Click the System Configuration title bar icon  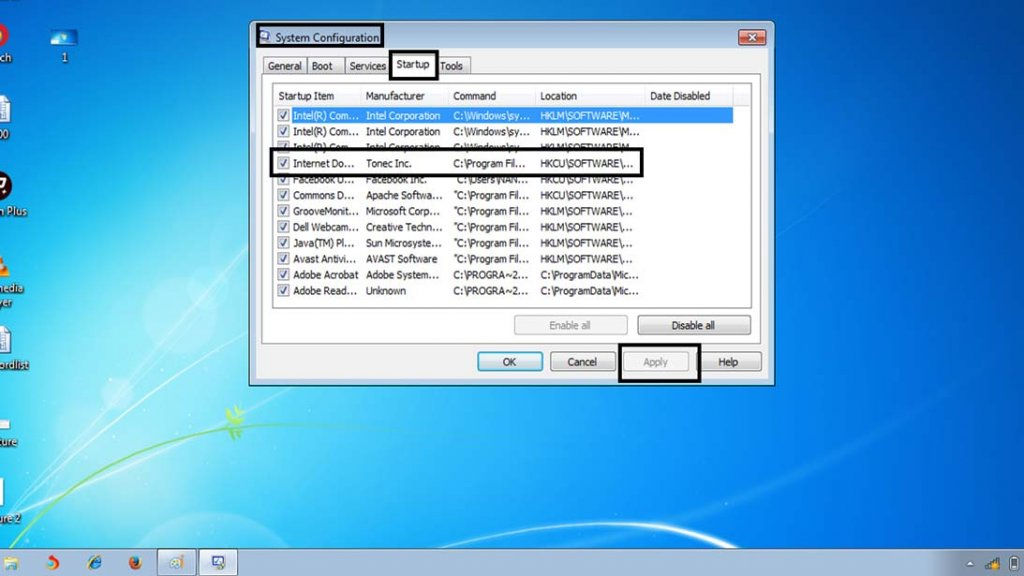pyautogui.click(x=264, y=37)
